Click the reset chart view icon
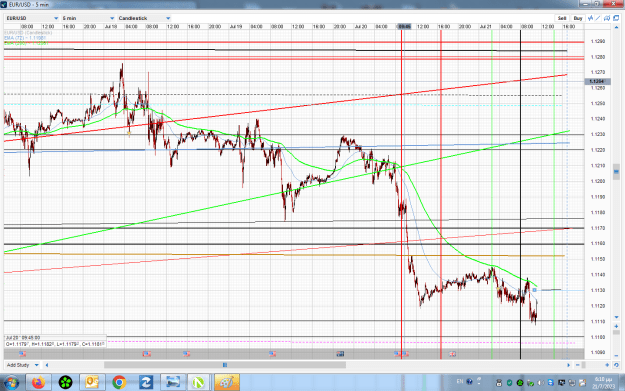This screenshot has width=625, height=391. click(x=616, y=365)
